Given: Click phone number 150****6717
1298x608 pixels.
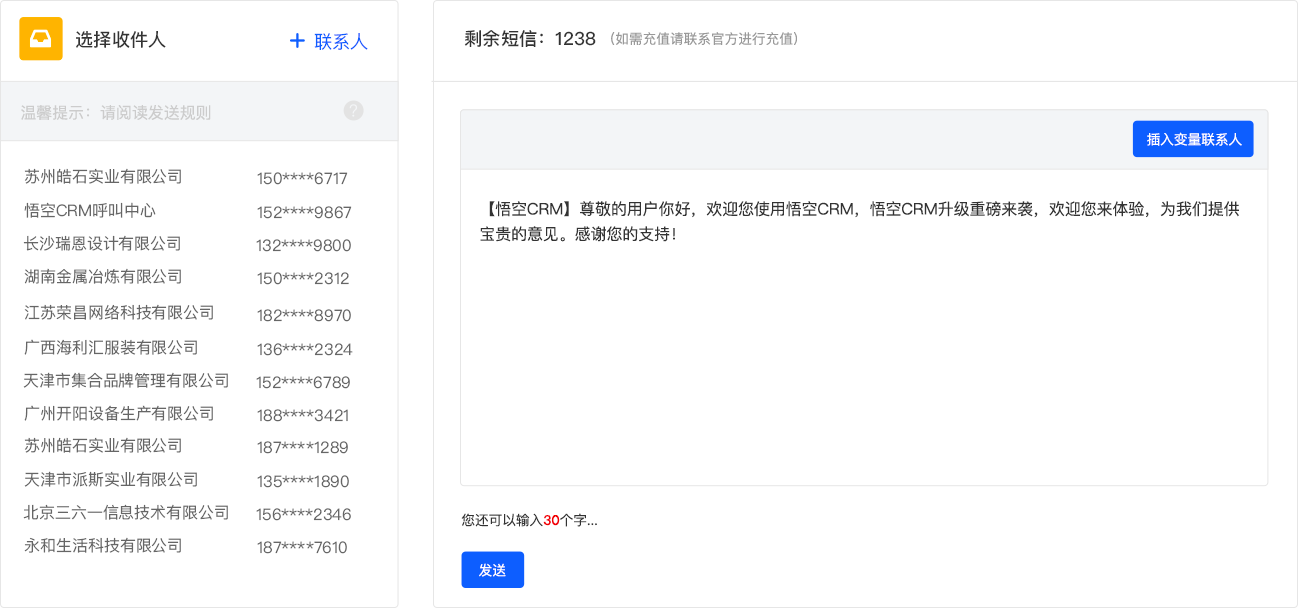Looking at the screenshot, I should [302, 179].
